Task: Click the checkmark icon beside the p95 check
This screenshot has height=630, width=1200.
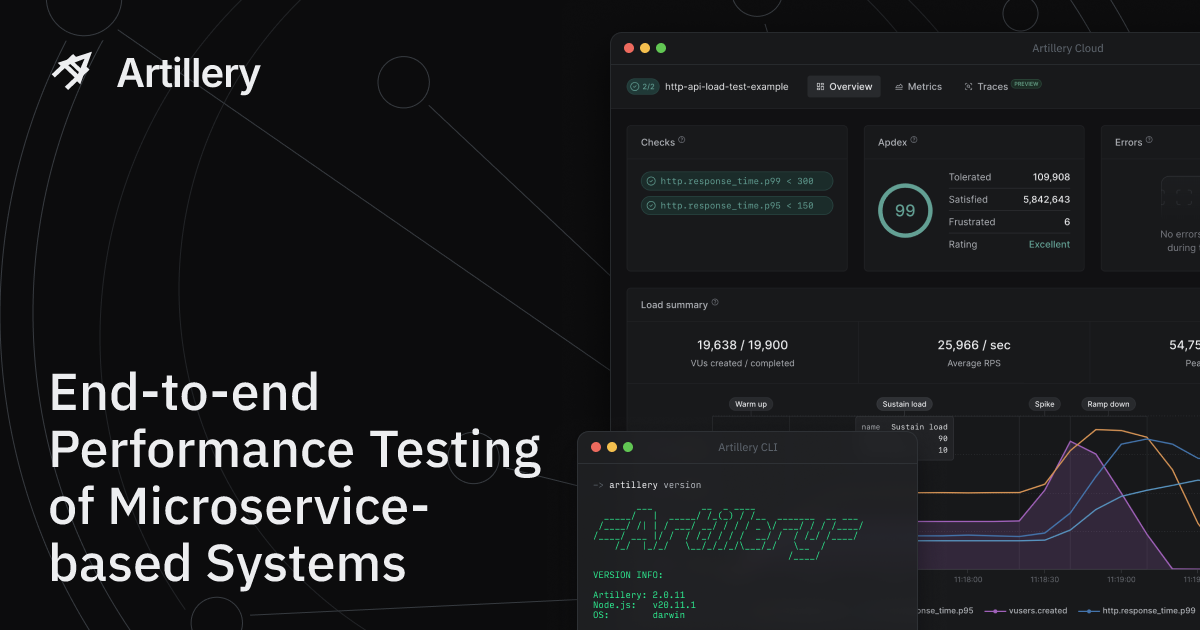Action: pyautogui.click(x=650, y=206)
